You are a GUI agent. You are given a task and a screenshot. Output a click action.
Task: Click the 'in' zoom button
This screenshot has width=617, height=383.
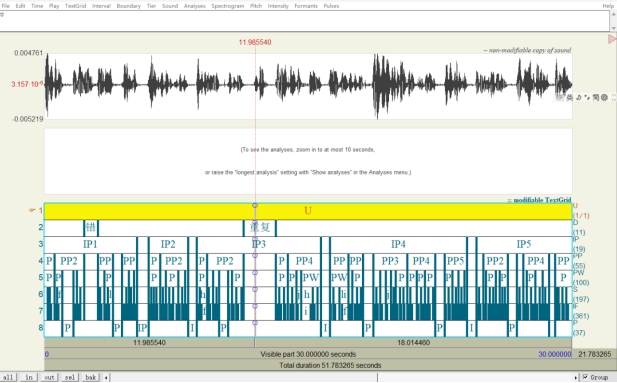click(29, 377)
